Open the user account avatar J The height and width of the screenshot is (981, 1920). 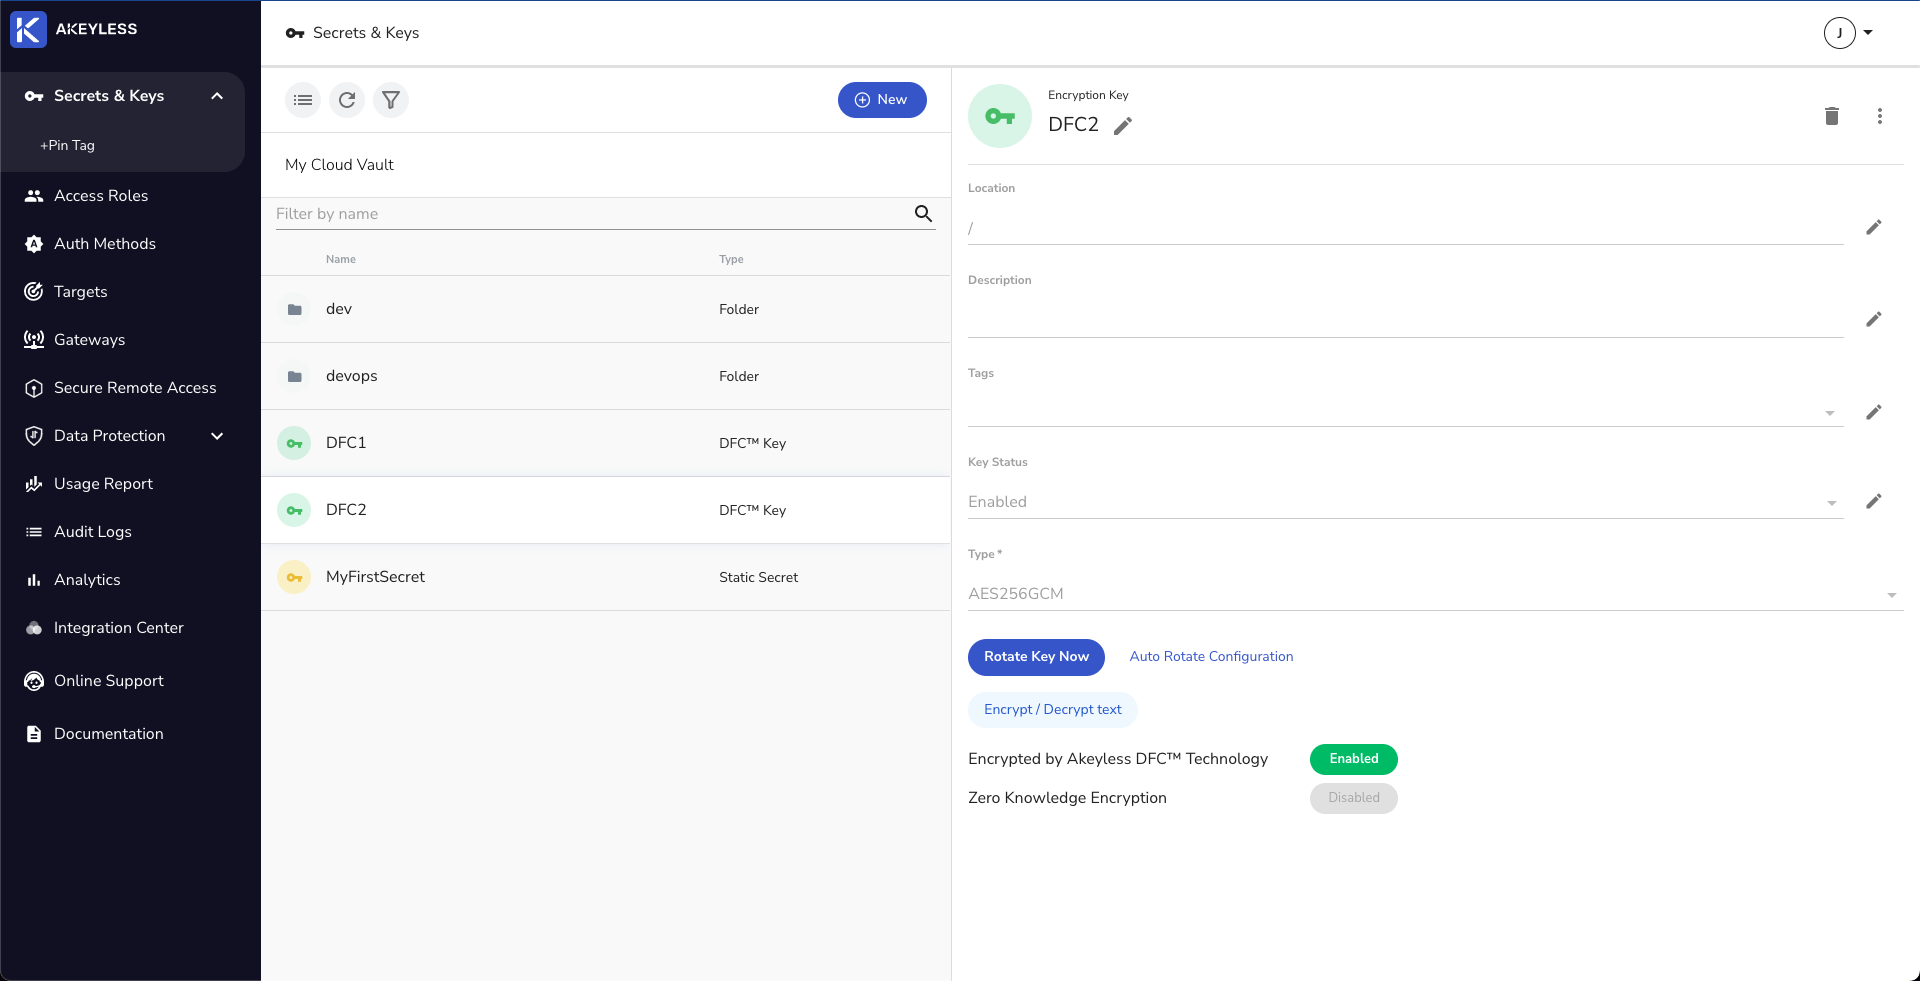tap(1840, 33)
